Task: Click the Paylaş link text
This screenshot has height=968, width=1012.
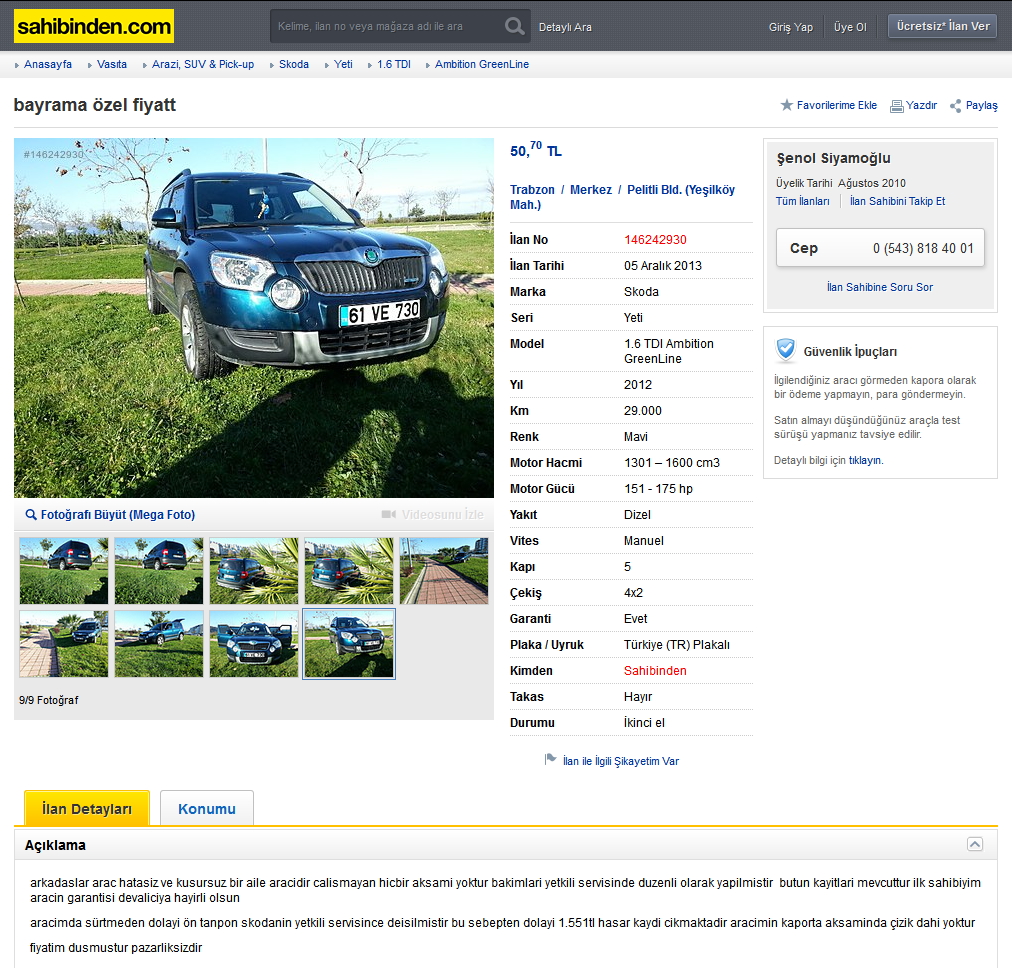Action: tap(982, 105)
